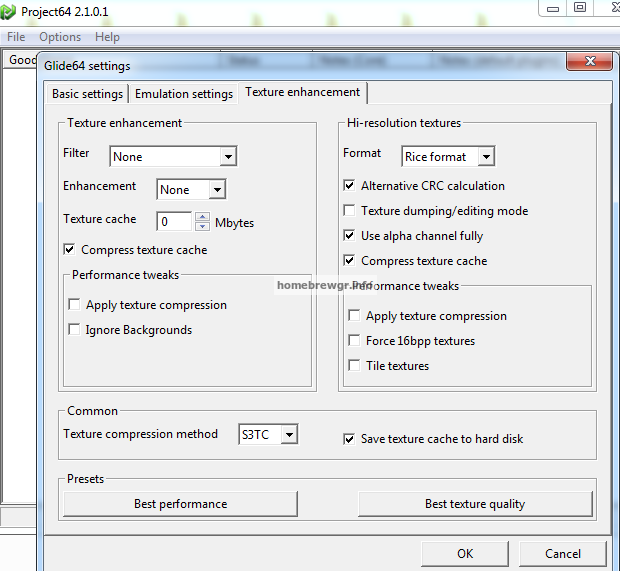The height and width of the screenshot is (571, 620).
Task: Open the Texture compression method dropdown
Action: coord(289,435)
